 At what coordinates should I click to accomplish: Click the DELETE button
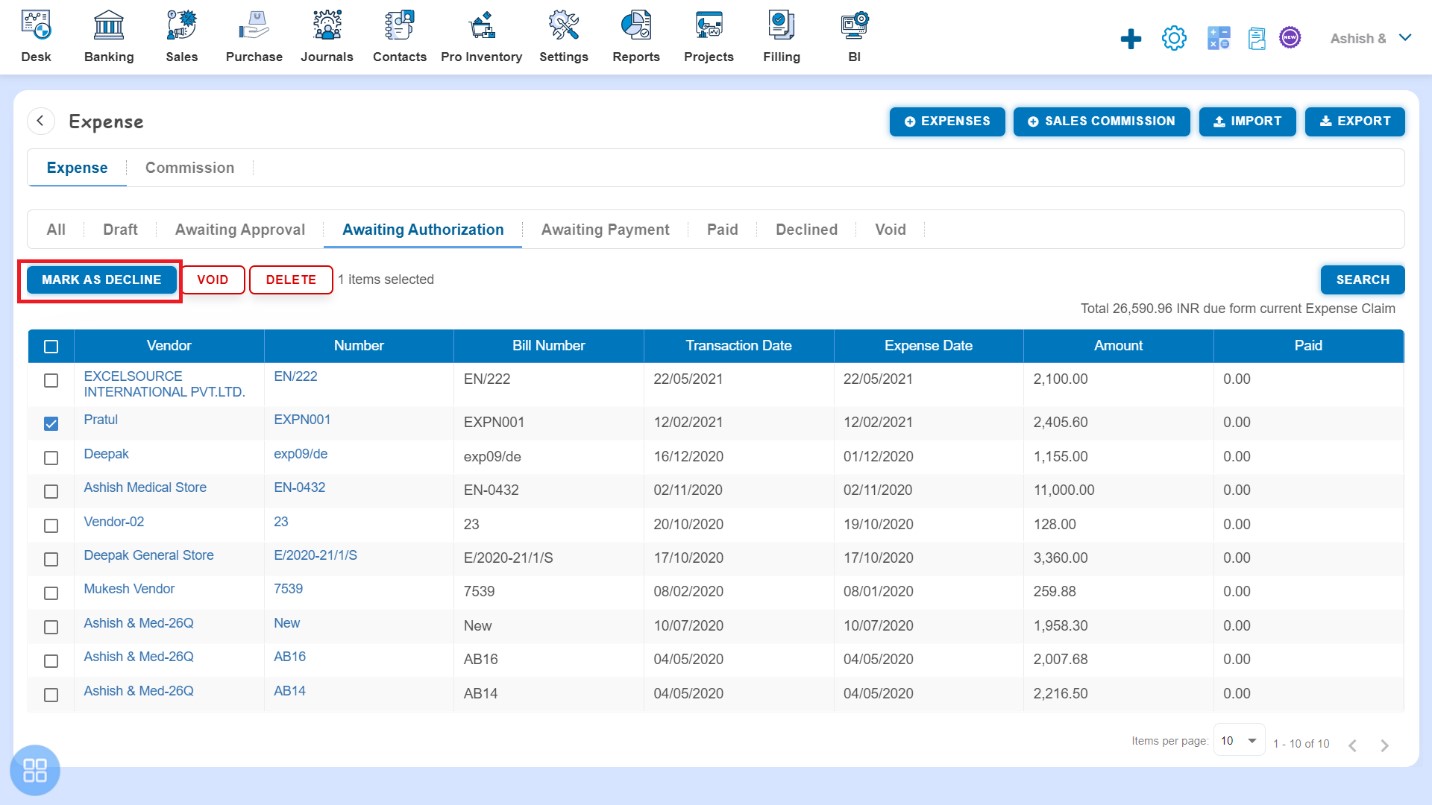pos(291,280)
